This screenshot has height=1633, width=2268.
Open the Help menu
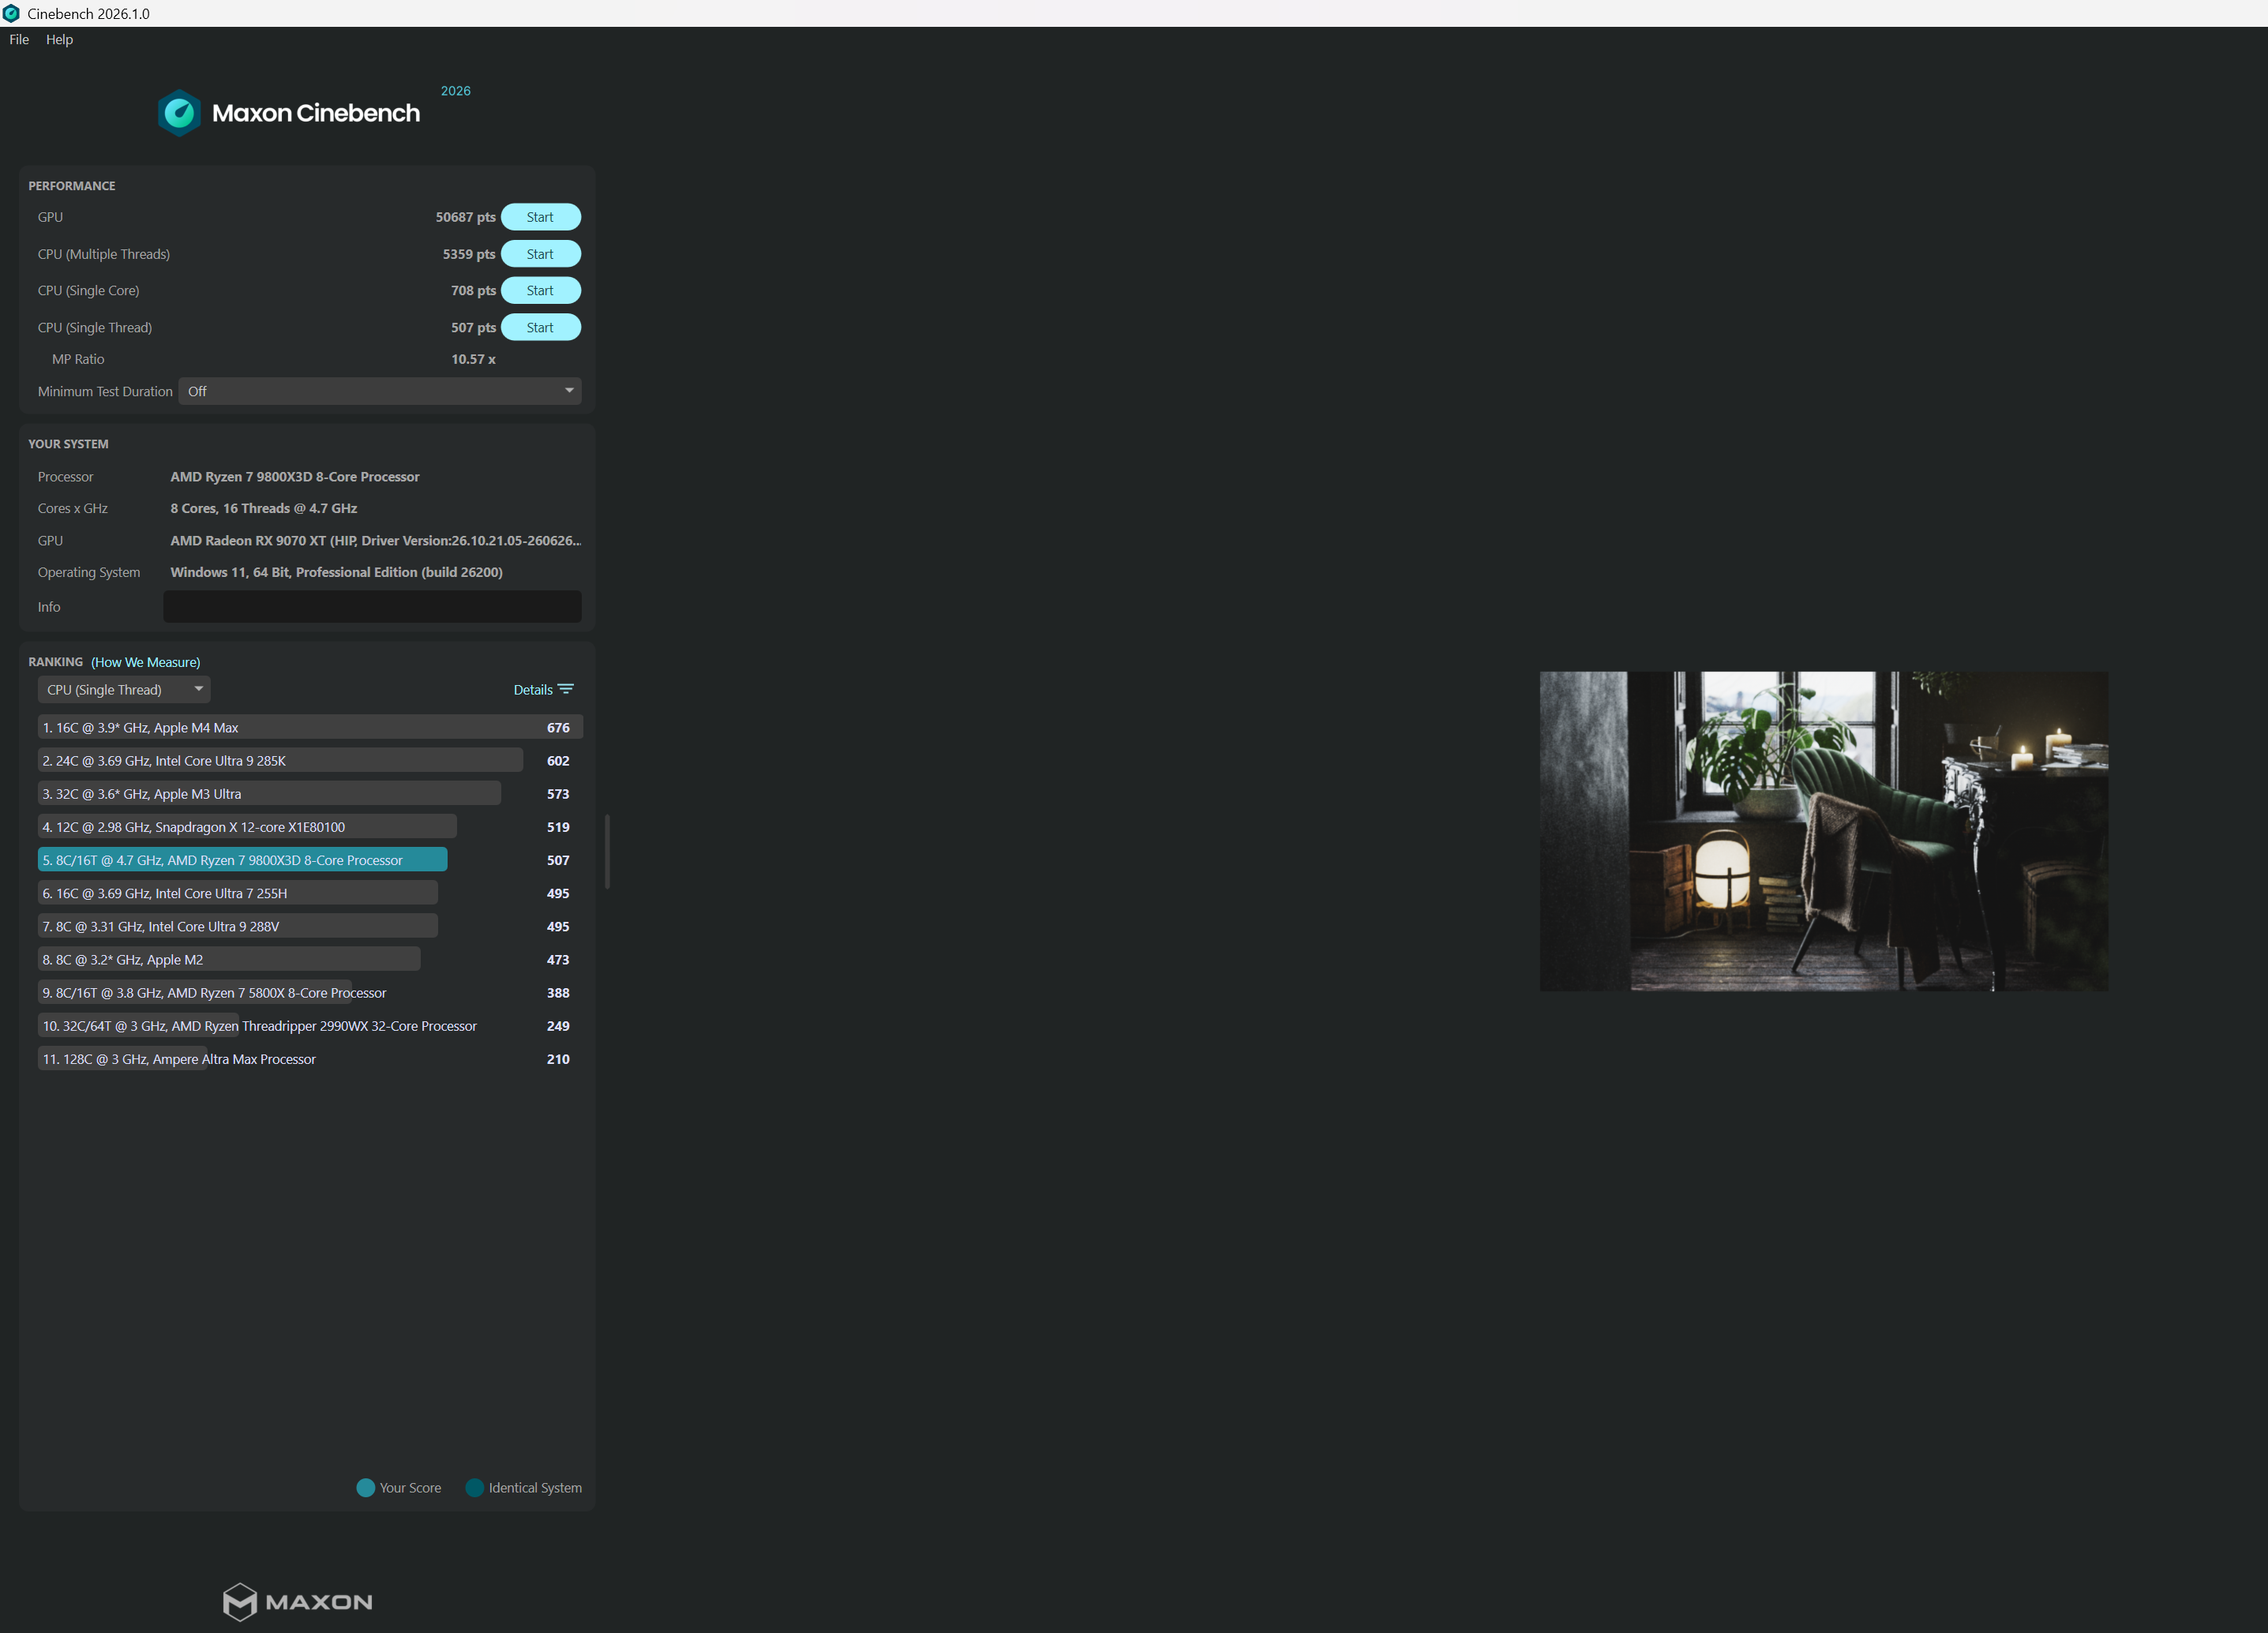(x=59, y=39)
